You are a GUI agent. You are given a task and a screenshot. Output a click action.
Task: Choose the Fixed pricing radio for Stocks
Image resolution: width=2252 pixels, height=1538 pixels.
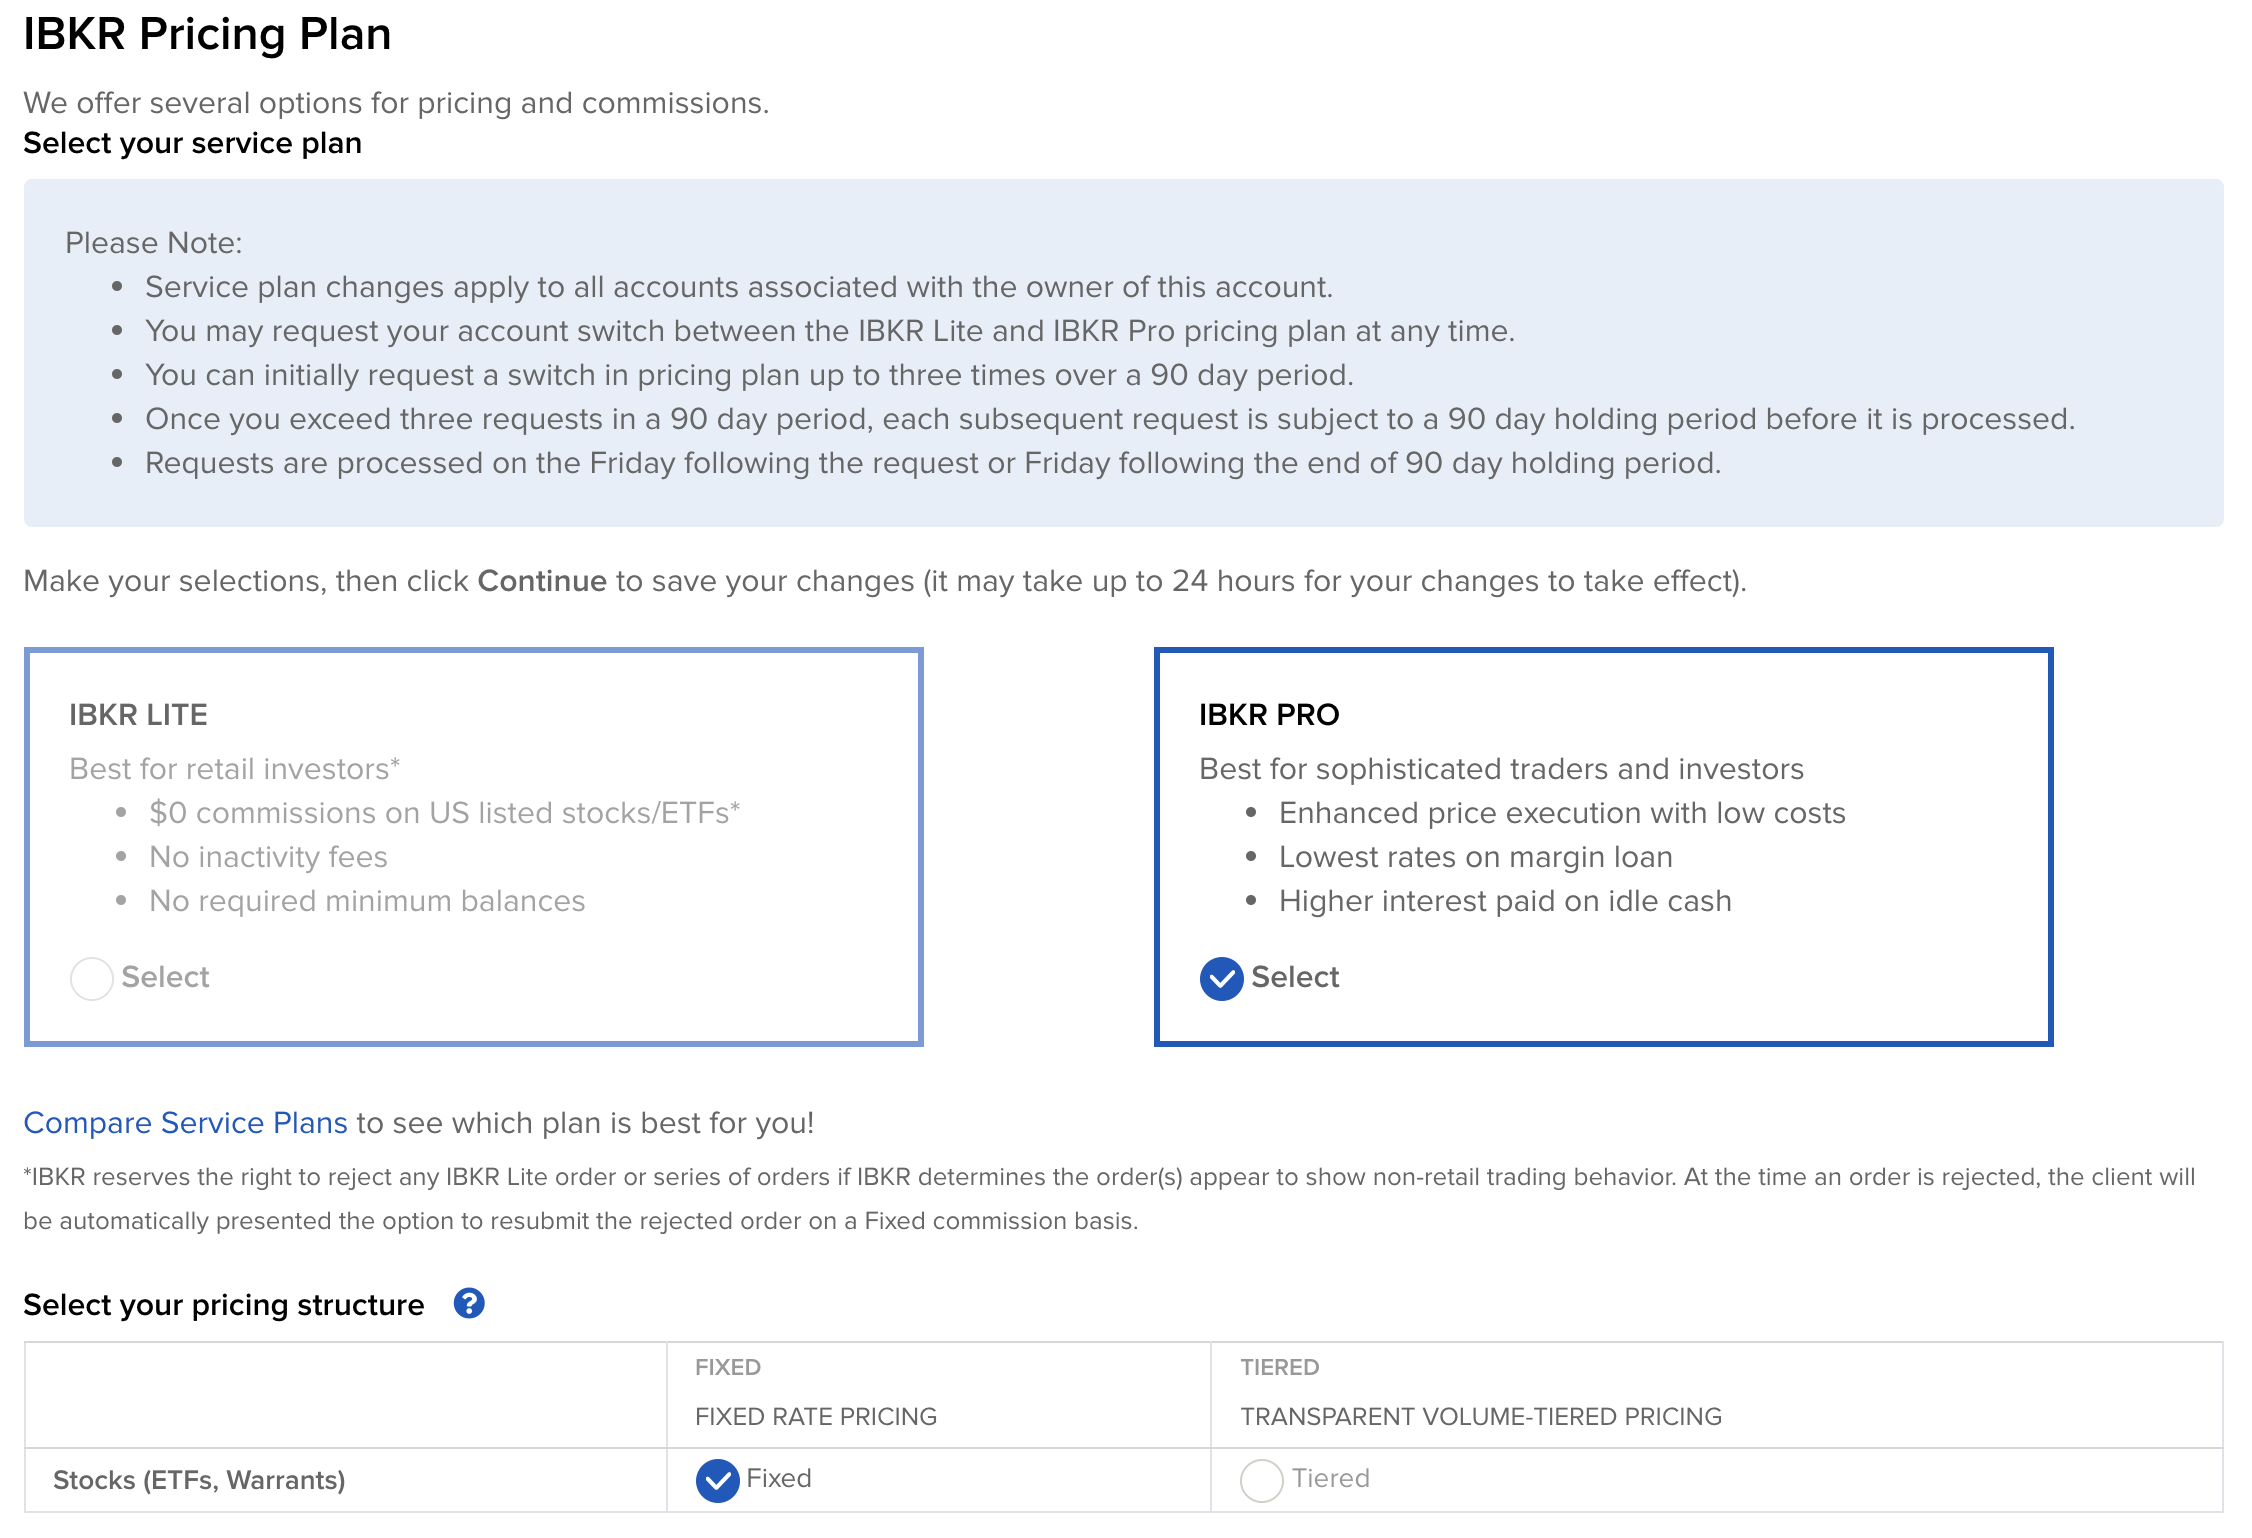(x=717, y=1480)
